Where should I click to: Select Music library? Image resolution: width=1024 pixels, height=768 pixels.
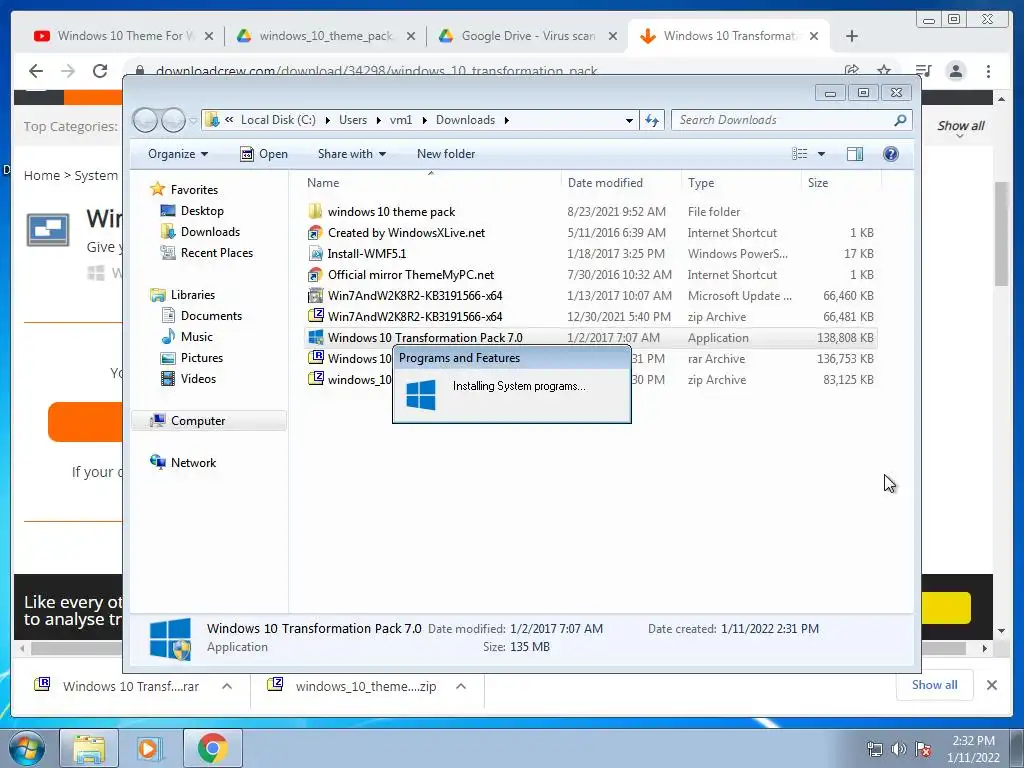coord(196,336)
